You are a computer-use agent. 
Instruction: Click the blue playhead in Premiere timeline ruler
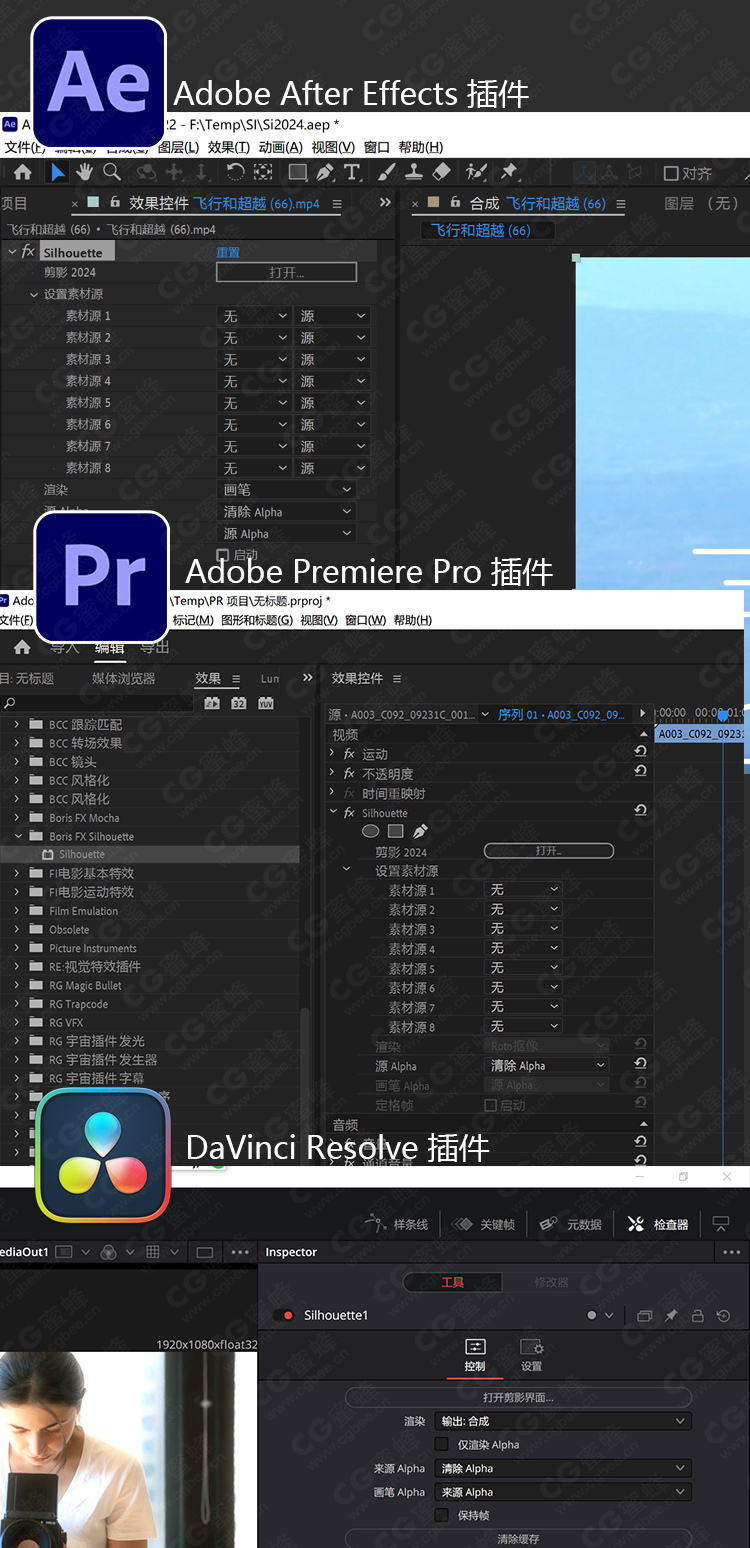[x=723, y=714]
